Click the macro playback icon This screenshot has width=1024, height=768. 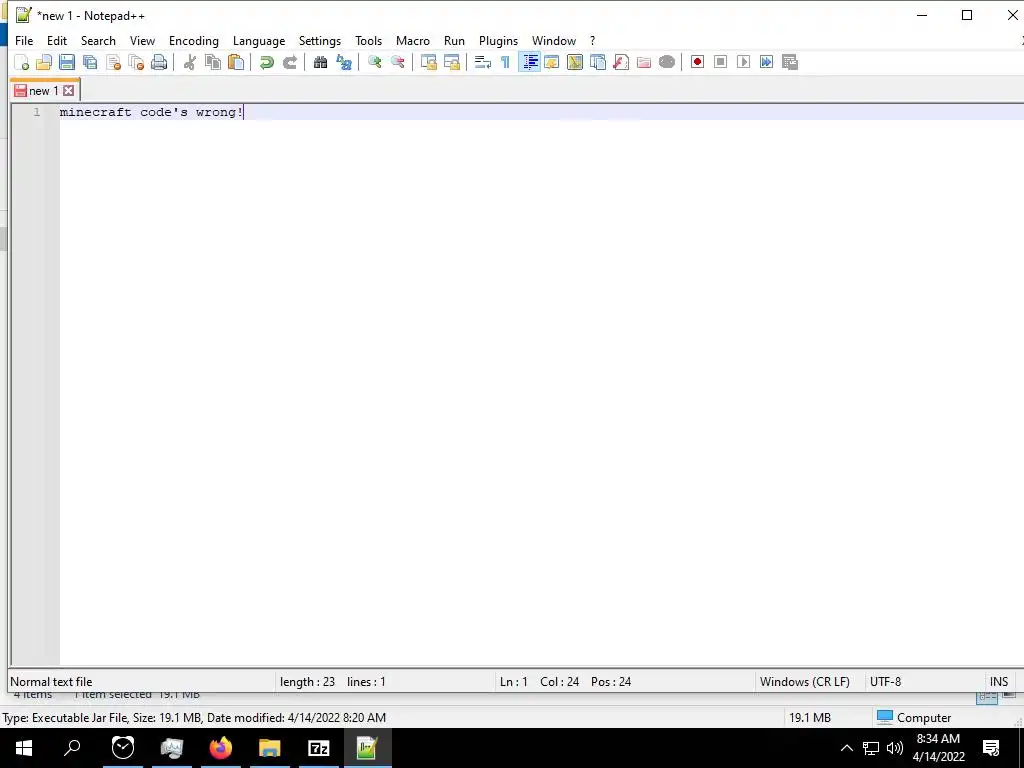[743, 62]
